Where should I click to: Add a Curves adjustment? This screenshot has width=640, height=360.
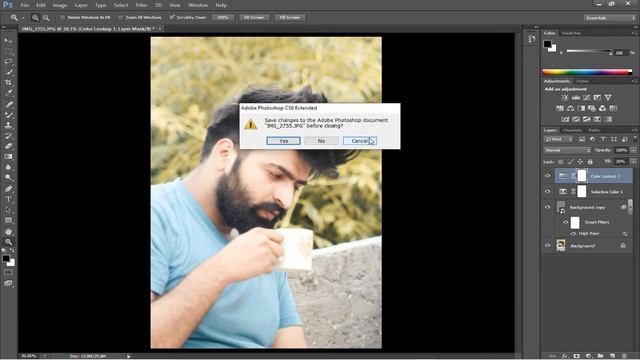click(587, 98)
